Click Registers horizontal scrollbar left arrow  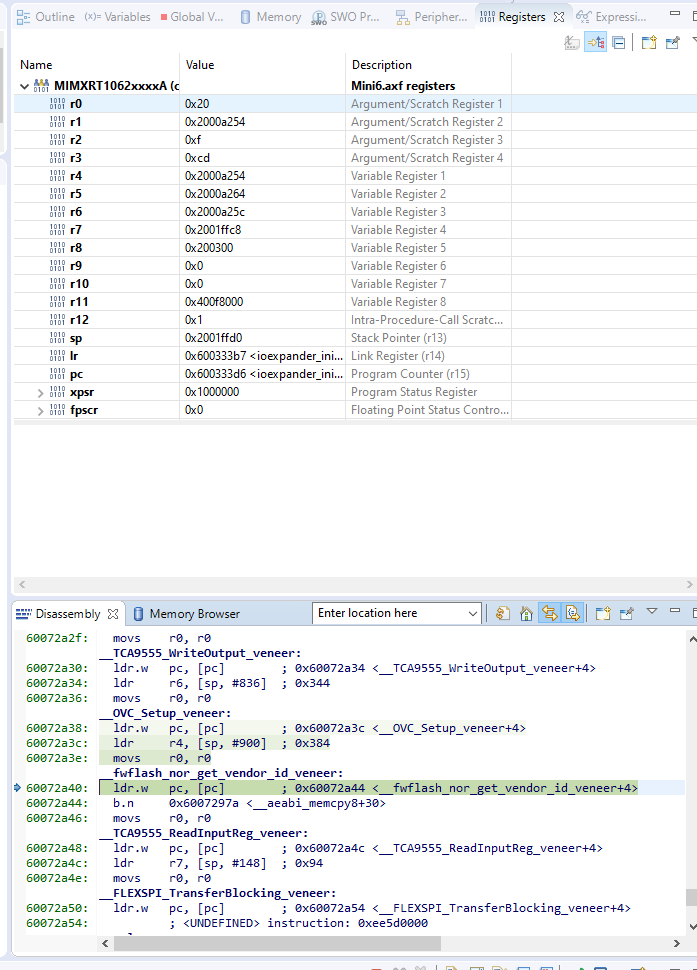click(22, 585)
